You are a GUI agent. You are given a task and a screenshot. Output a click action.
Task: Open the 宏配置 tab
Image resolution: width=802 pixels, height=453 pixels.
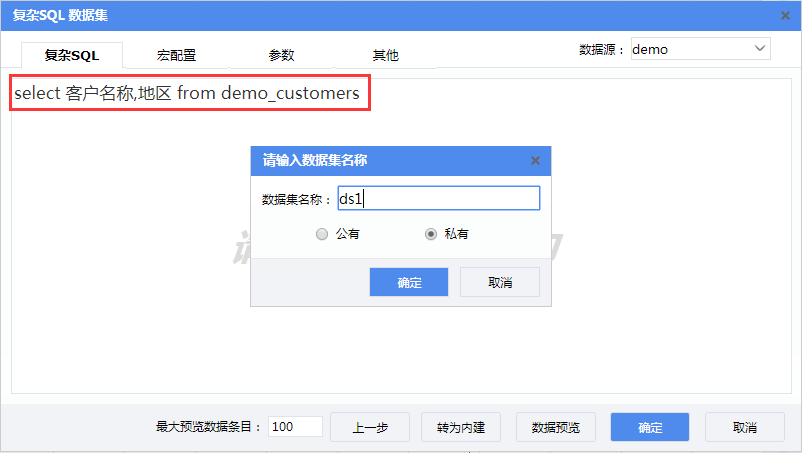pyautogui.click(x=176, y=55)
